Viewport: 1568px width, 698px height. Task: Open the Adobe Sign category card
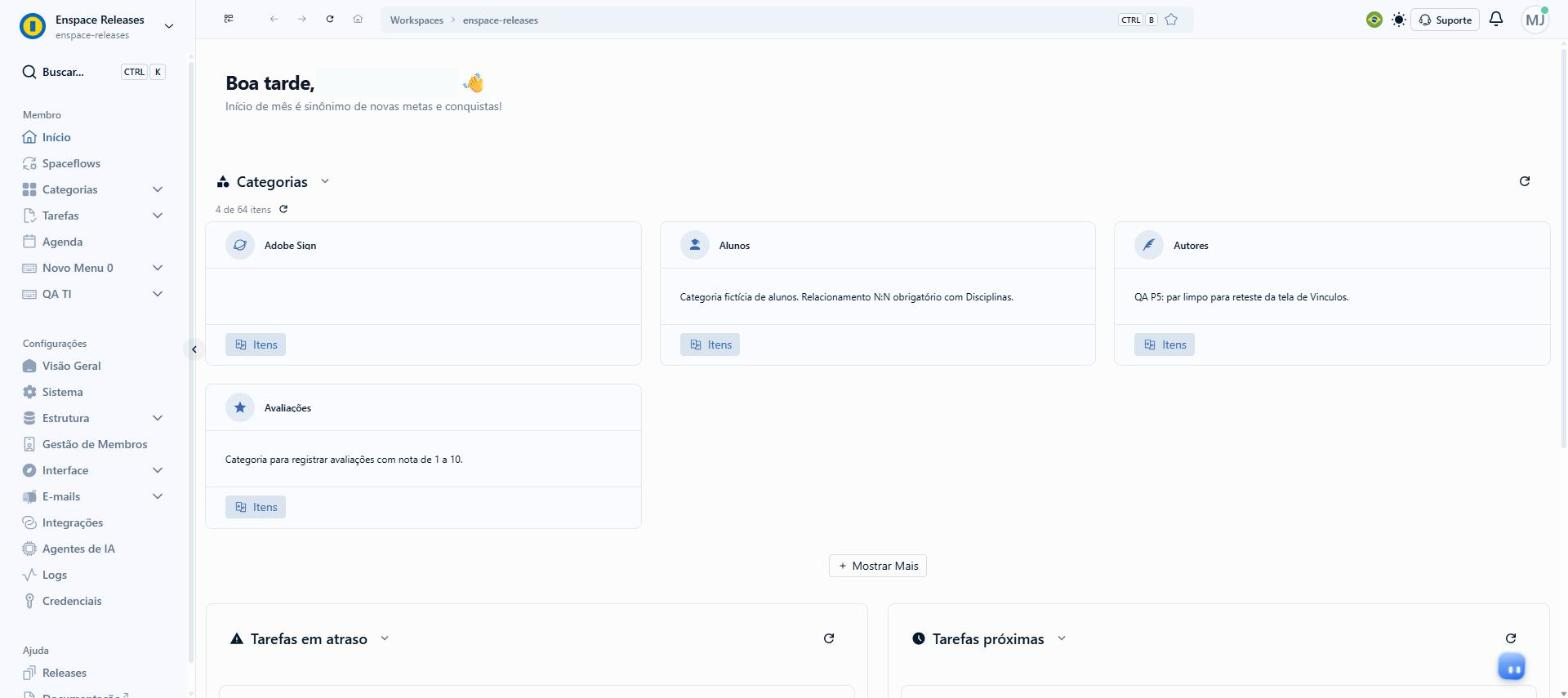click(423, 293)
